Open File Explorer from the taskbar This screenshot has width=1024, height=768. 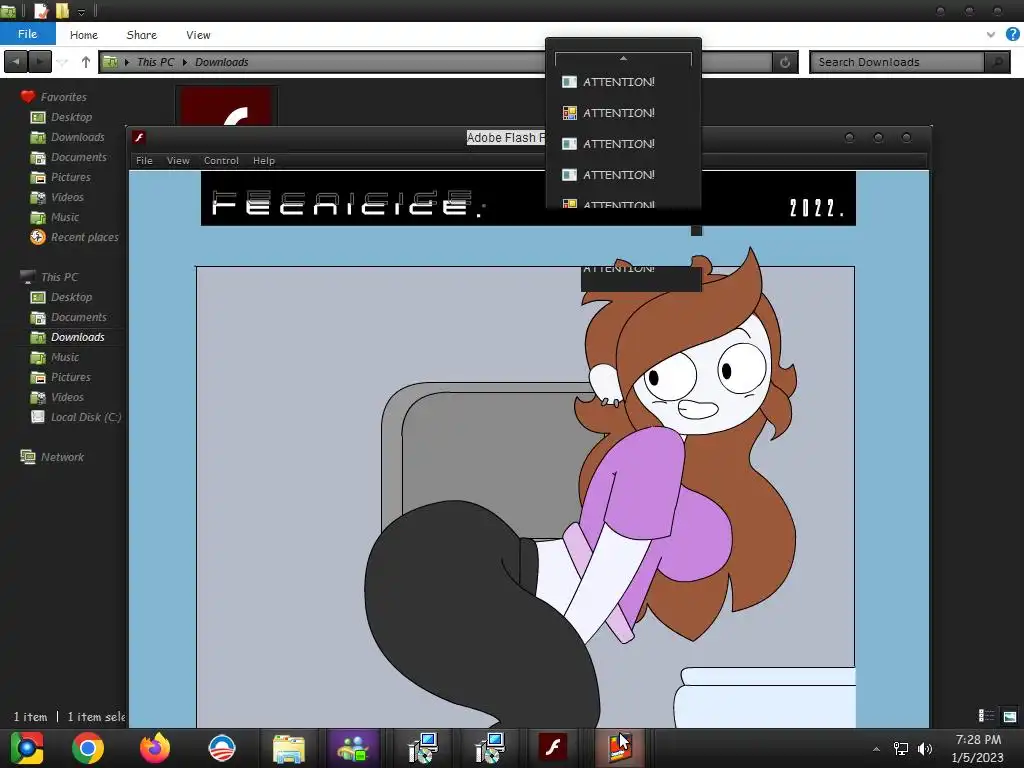[289, 748]
